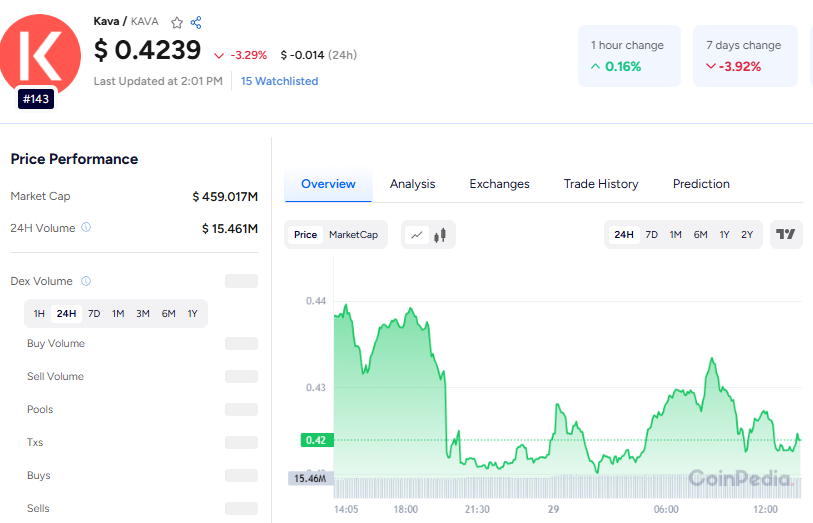Click the Buy Volume row label
Image resolution: width=813 pixels, height=523 pixels.
coord(56,344)
